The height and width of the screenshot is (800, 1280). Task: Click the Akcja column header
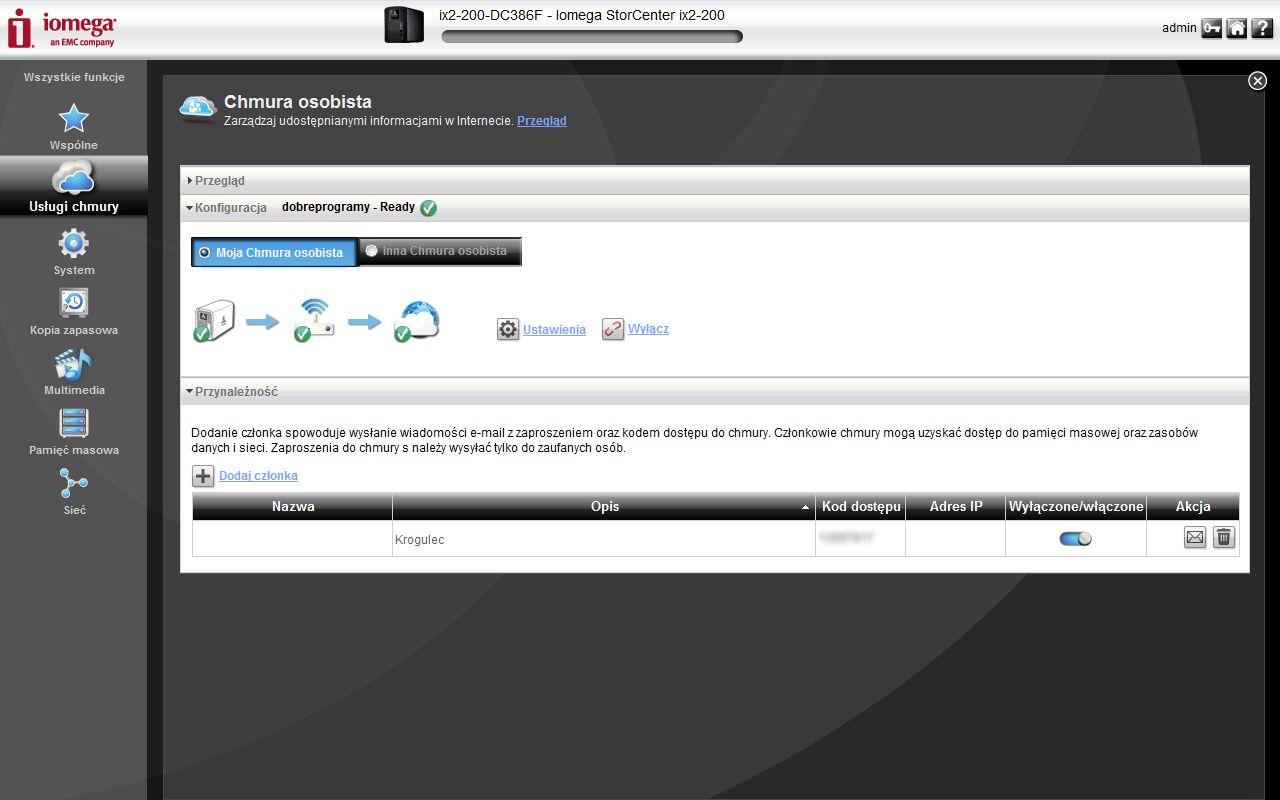click(1193, 506)
